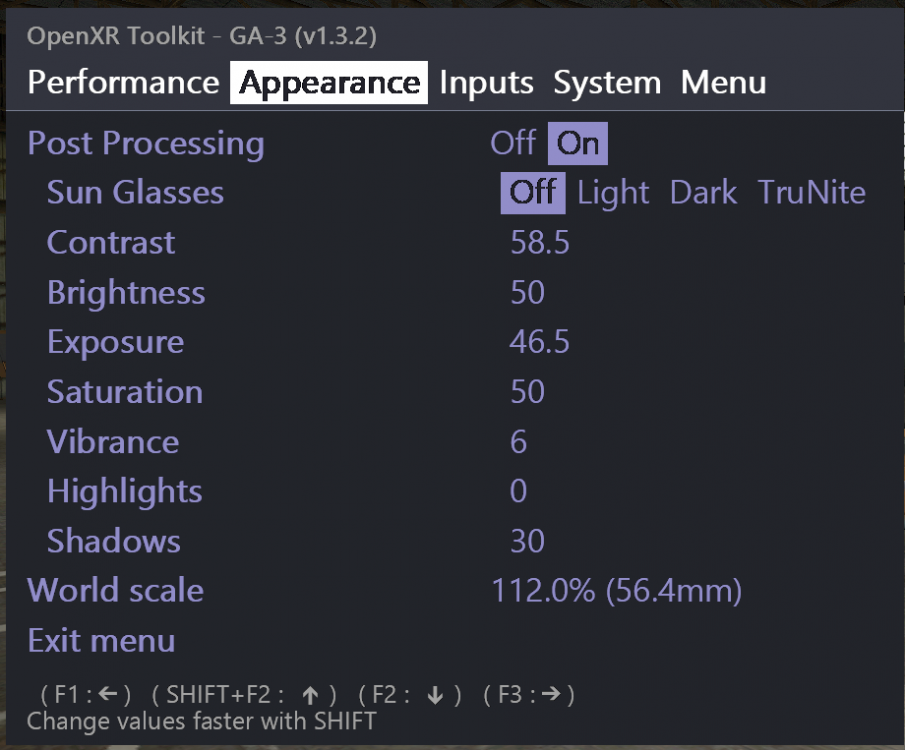Set Sun Glasses to Light

(x=613, y=192)
